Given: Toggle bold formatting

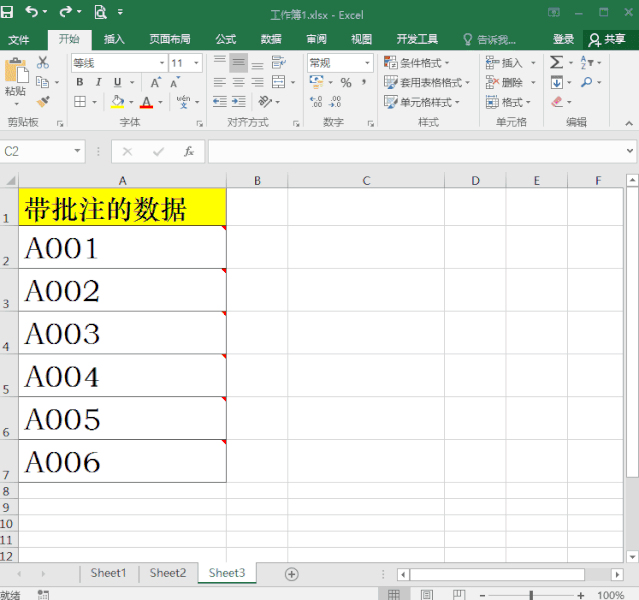Looking at the screenshot, I should tap(80, 82).
